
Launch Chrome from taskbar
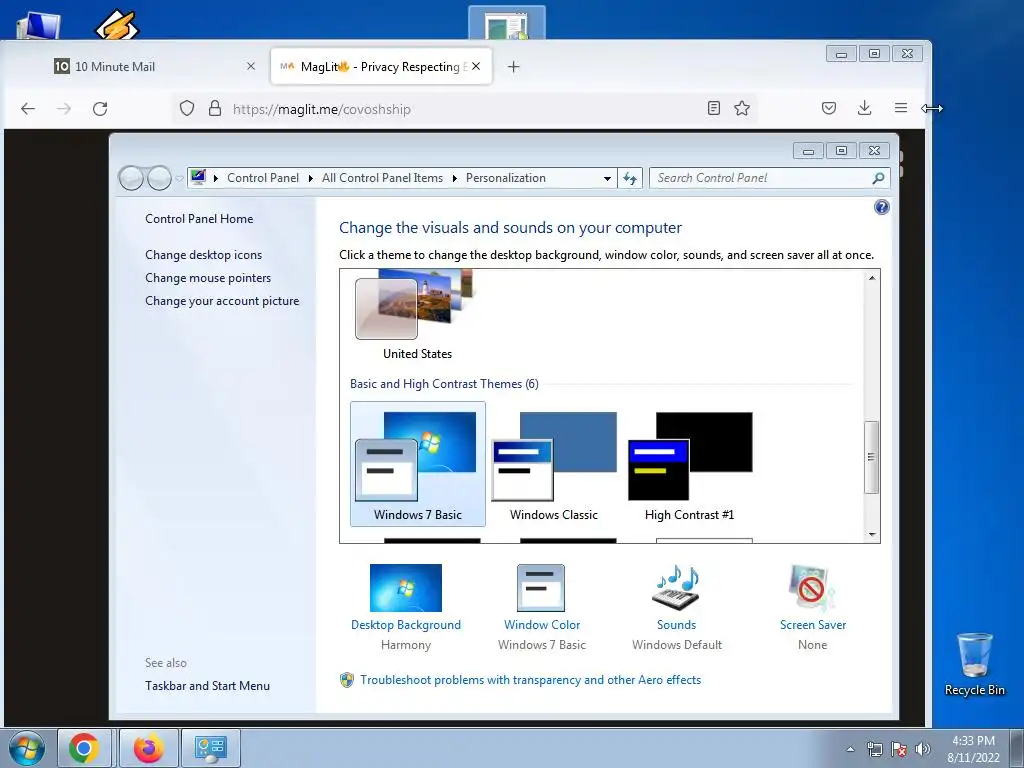tap(84, 748)
